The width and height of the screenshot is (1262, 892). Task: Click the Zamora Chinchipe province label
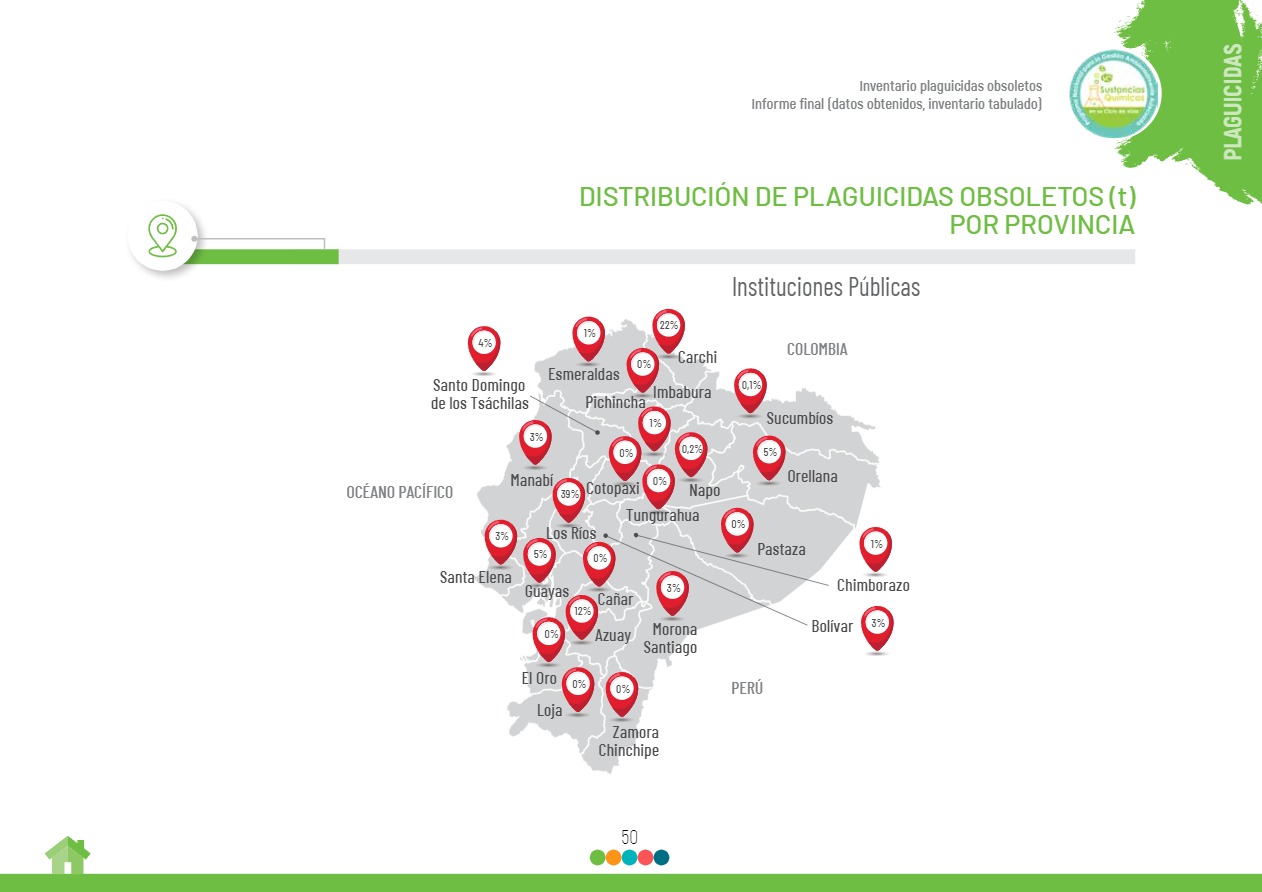[630, 741]
